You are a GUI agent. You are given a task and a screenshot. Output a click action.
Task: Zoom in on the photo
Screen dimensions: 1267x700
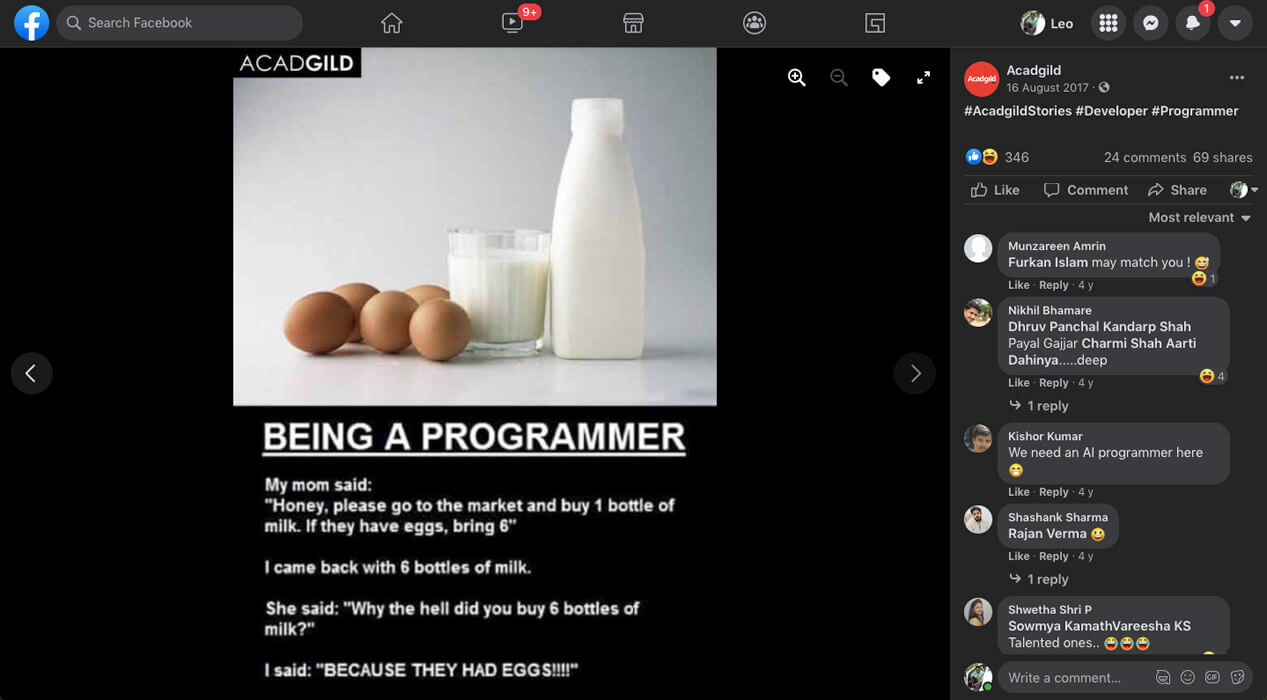click(796, 78)
